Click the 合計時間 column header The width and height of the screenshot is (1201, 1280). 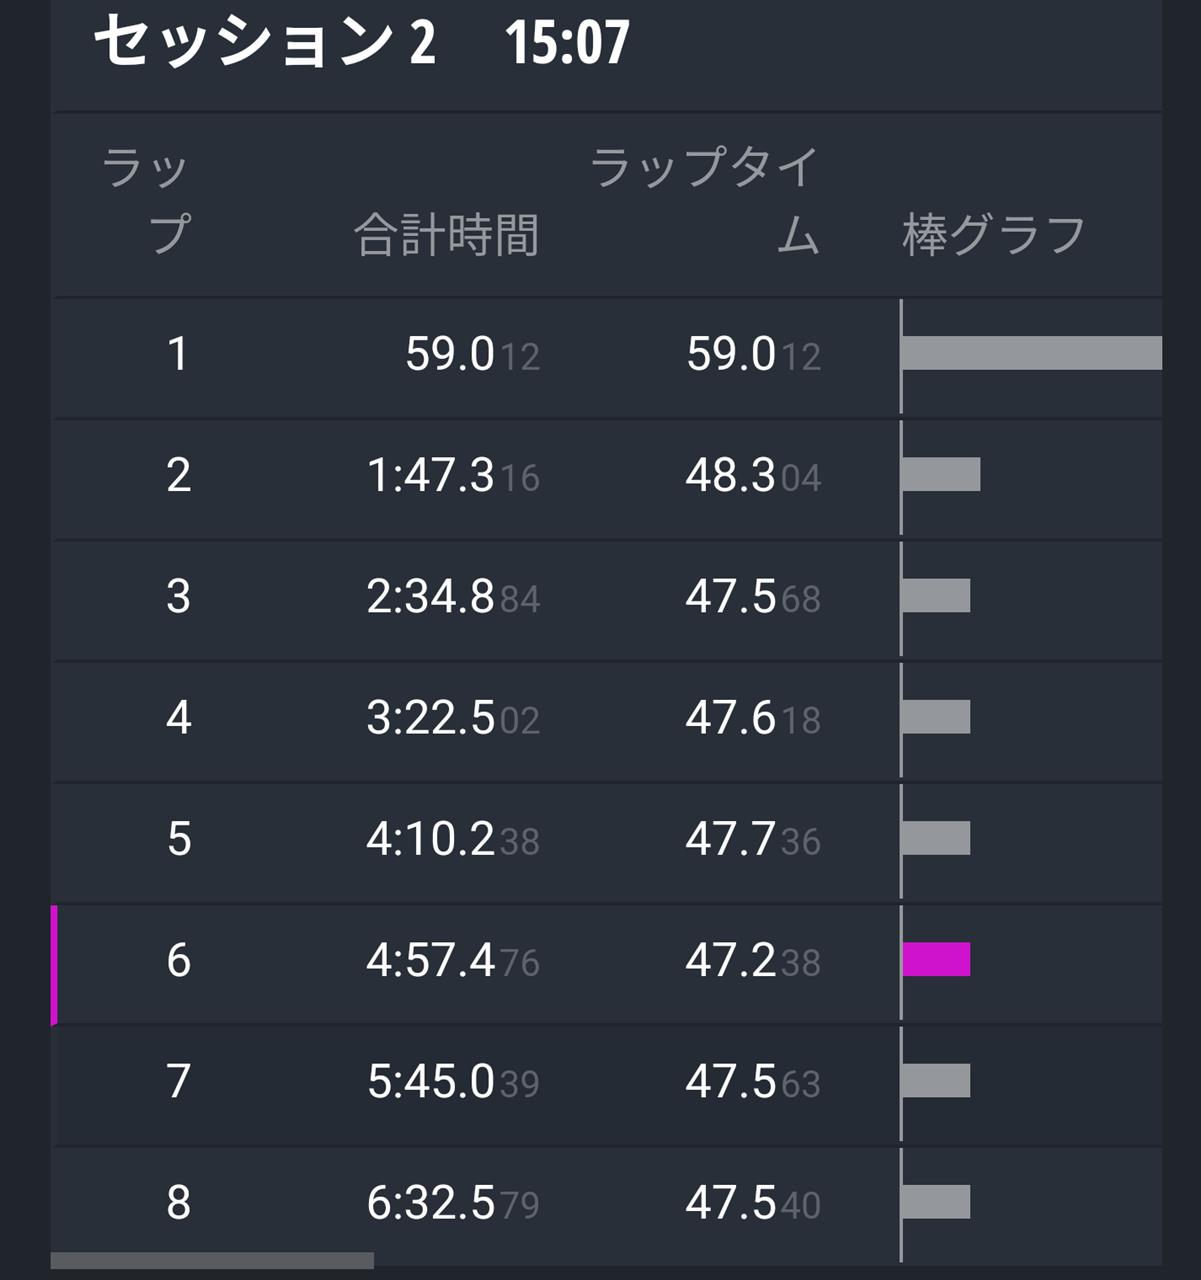[x=447, y=236]
